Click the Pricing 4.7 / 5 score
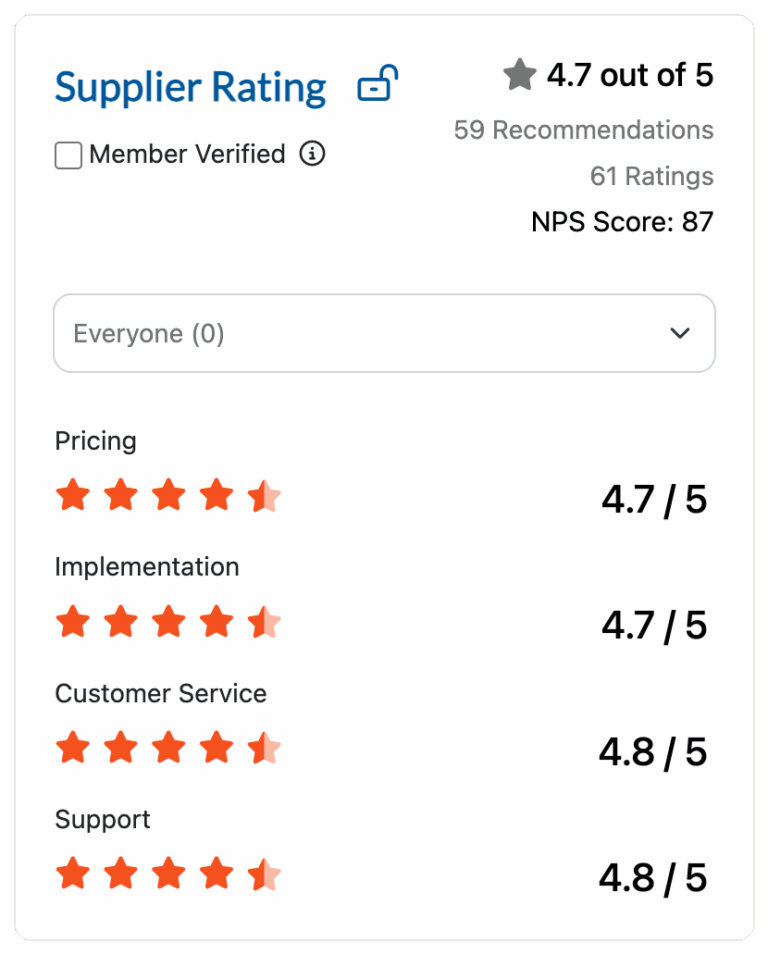768x955 pixels. [x=654, y=499]
